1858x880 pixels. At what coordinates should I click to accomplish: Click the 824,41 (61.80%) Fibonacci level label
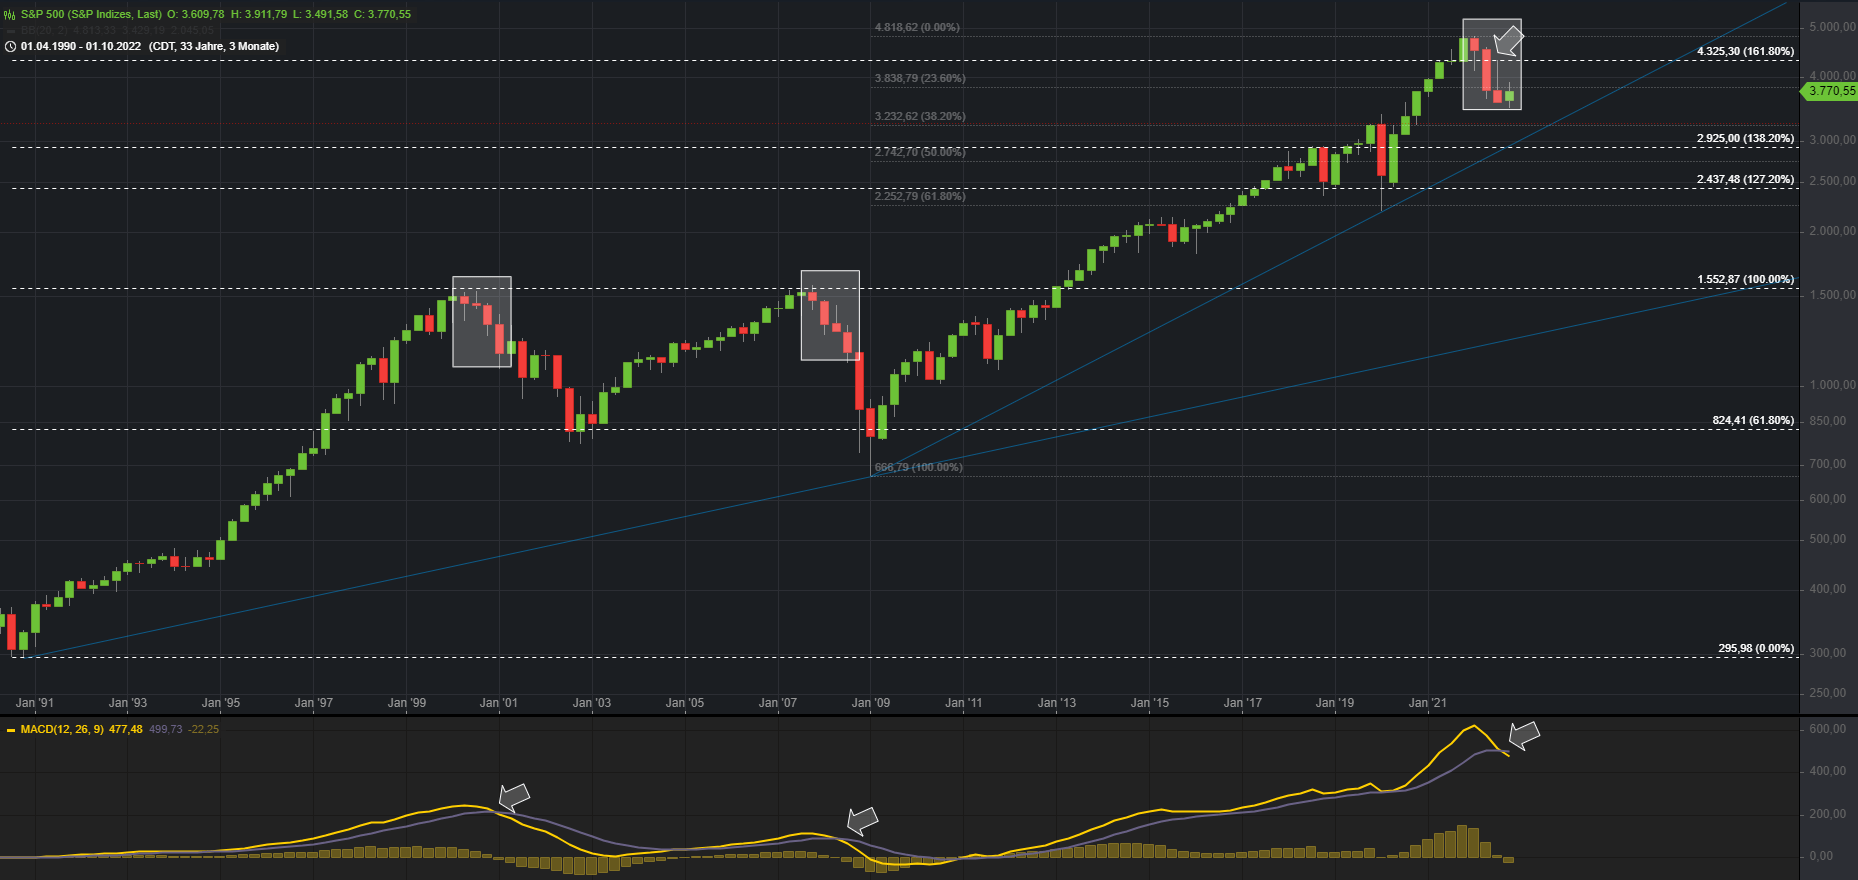coord(1752,421)
